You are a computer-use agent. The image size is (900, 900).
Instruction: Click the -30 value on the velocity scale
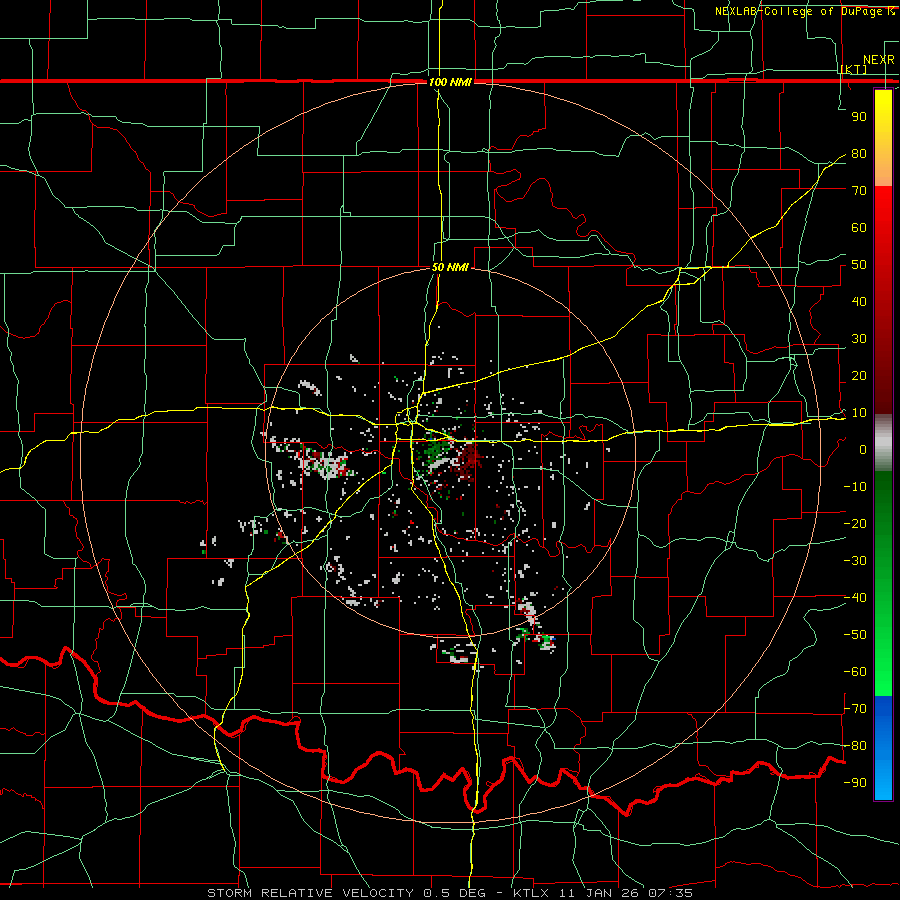coord(855,561)
